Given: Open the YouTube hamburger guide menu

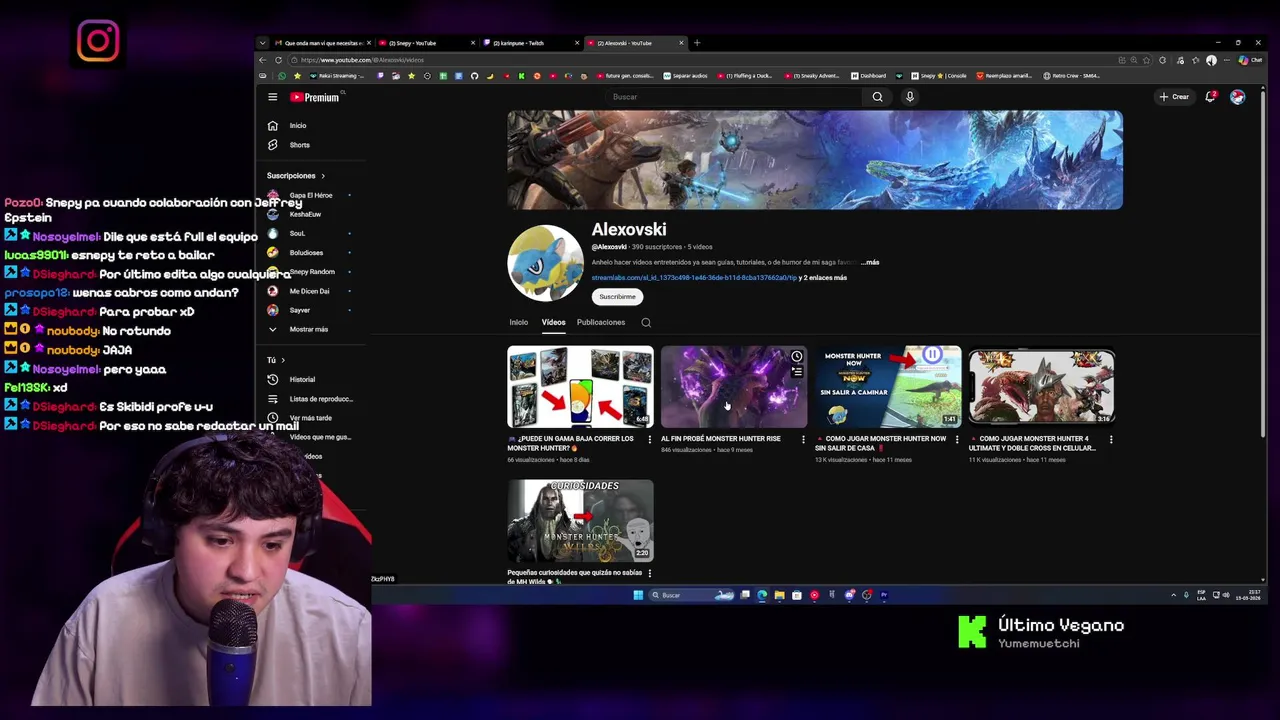Looking at the screenshot, I should coord(272,97).
